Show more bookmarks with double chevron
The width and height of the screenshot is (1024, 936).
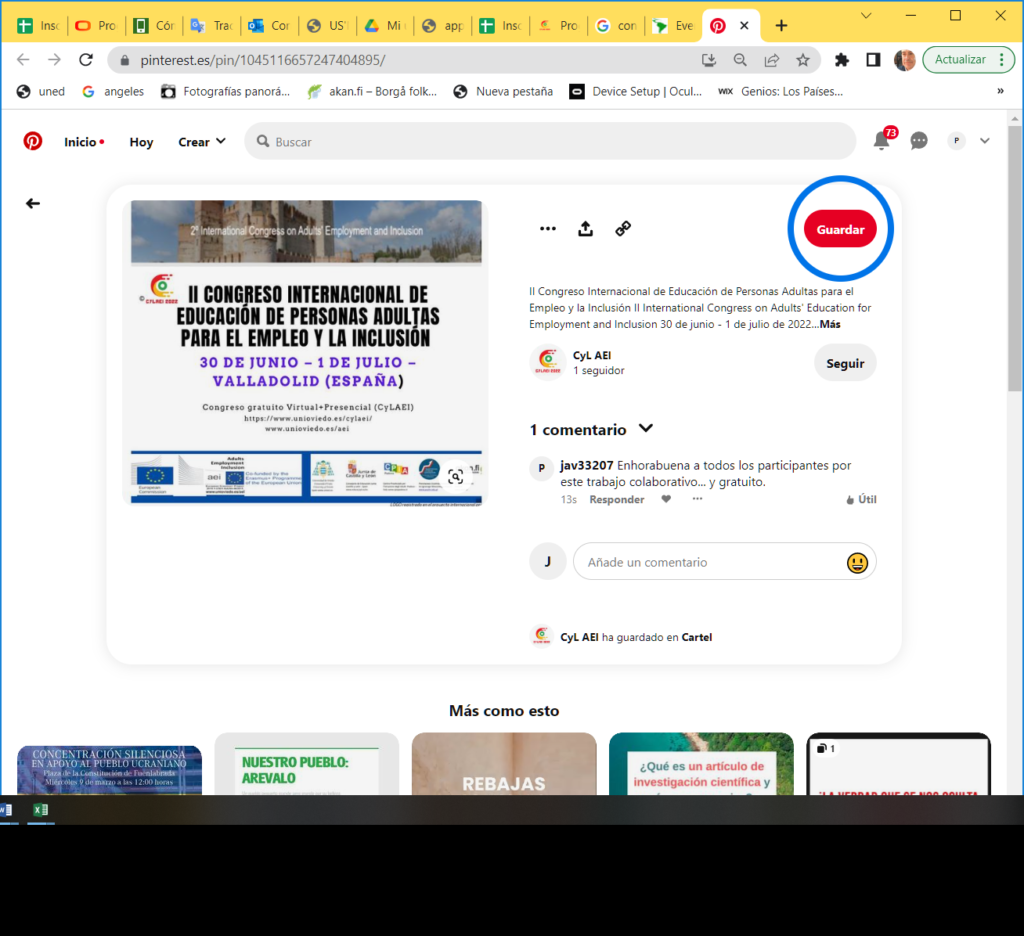click(x=1000, y=91)
